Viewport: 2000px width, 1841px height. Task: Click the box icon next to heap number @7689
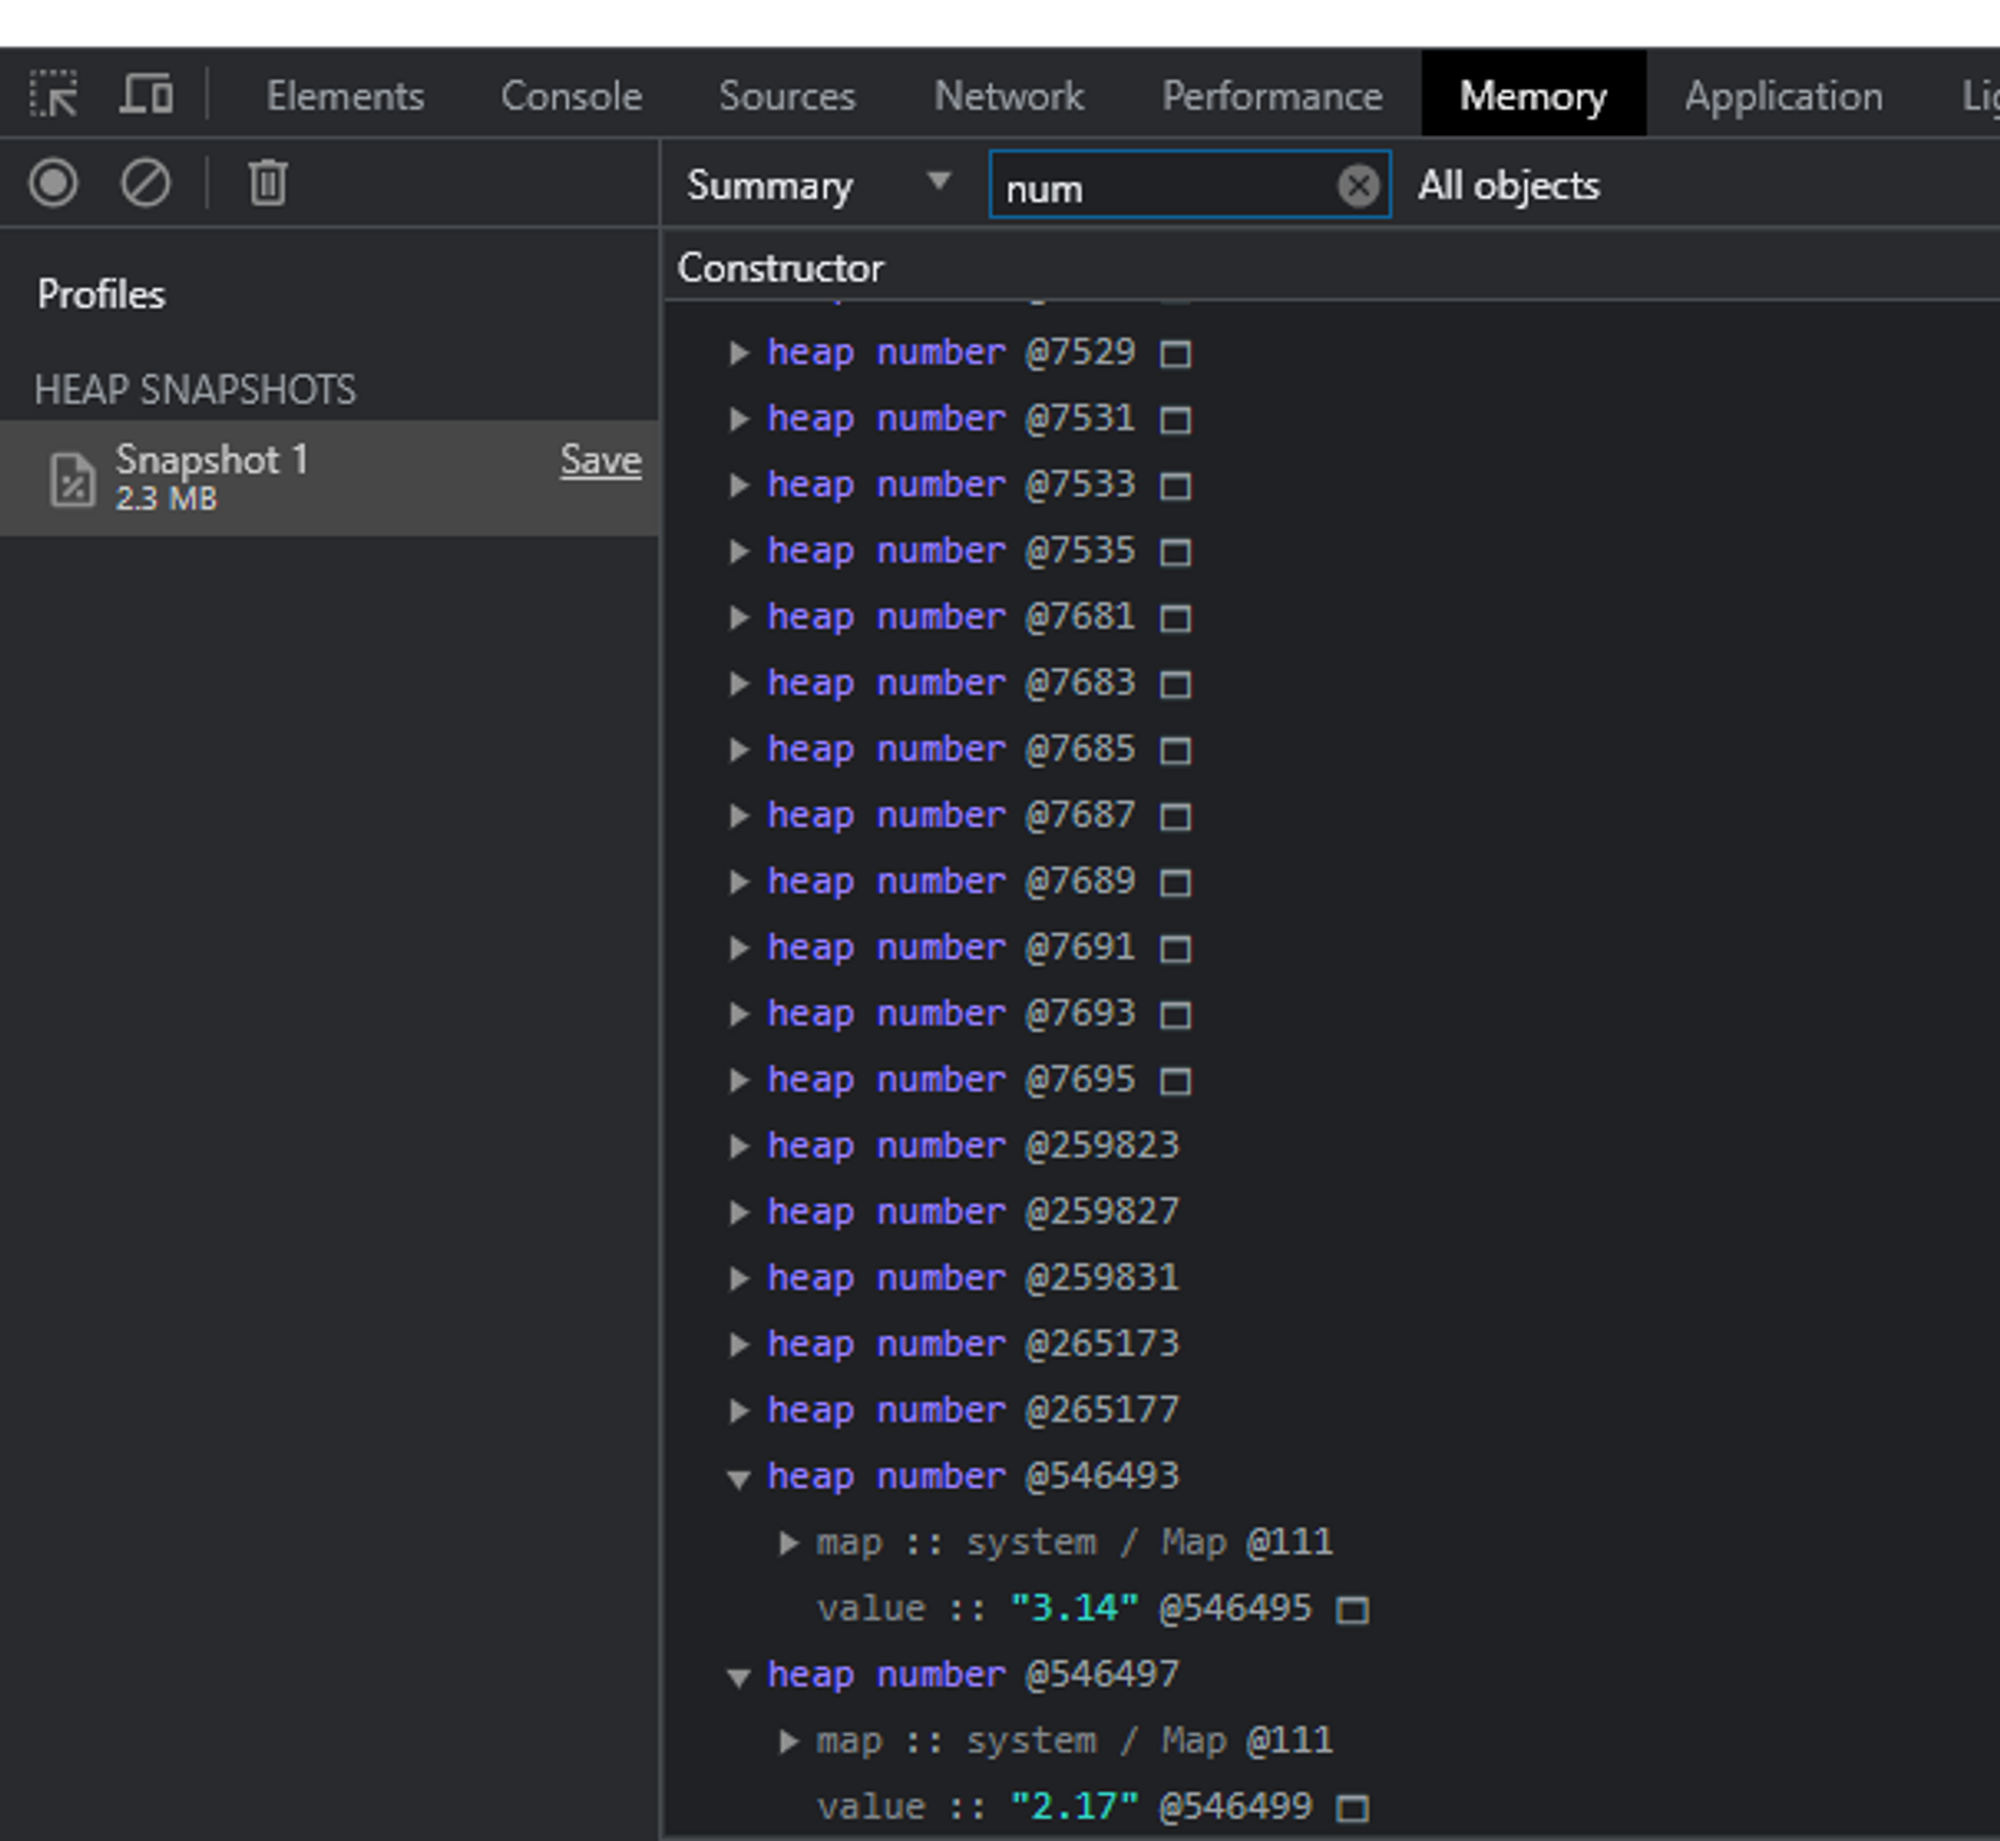[1175, 883]
